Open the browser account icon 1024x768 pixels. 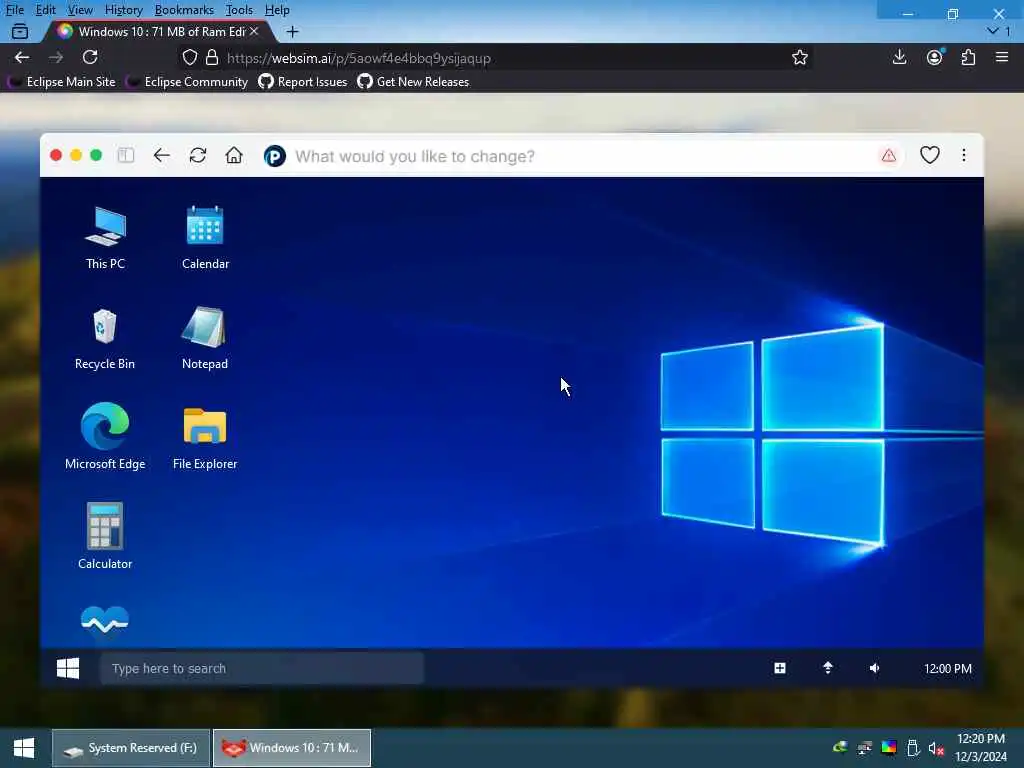935,57
